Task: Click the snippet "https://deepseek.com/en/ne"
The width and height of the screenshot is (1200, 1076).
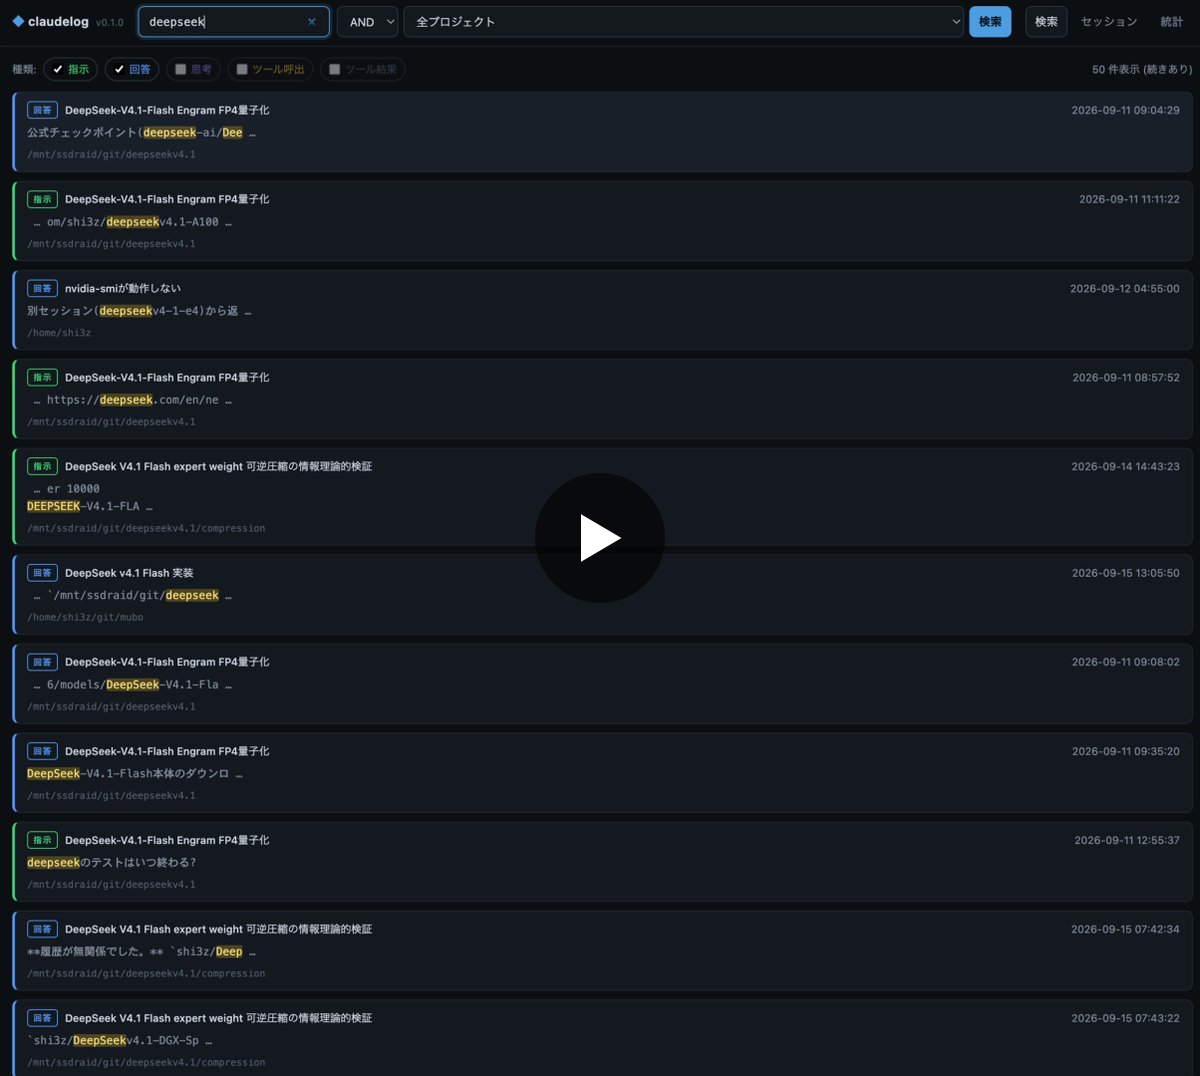Action: [x=132, y=400]
